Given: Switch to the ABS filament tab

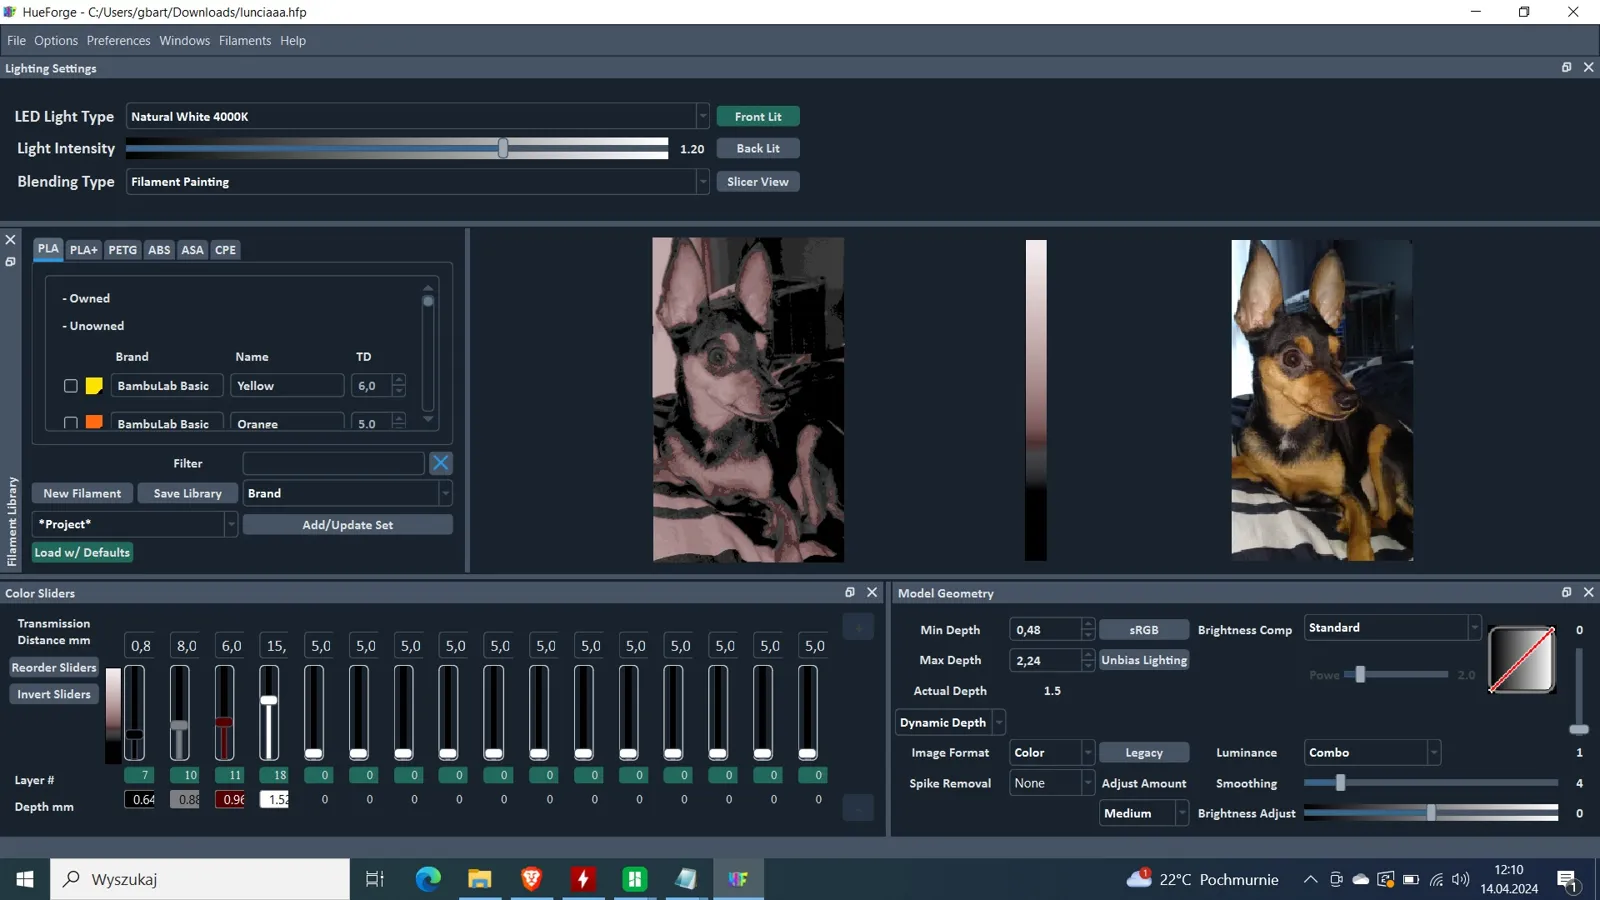Looking at the screenshot, I should tap(159, 250).
